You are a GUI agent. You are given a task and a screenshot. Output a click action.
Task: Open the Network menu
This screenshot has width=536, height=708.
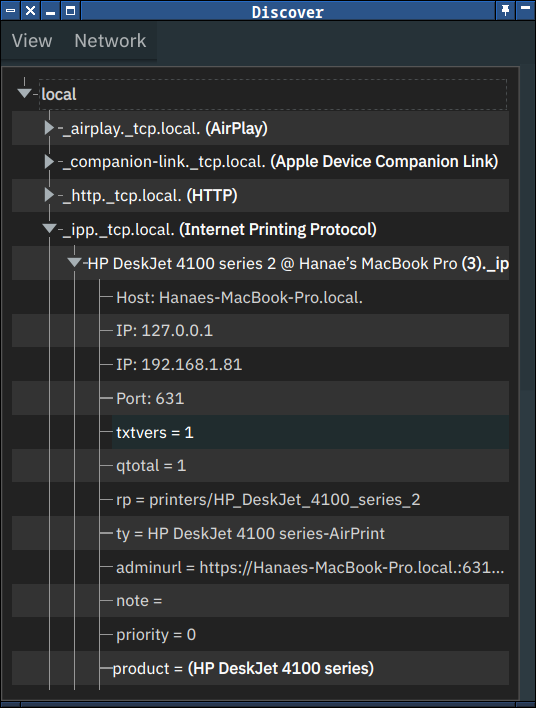pyautogui.click(x=110, y=41)
